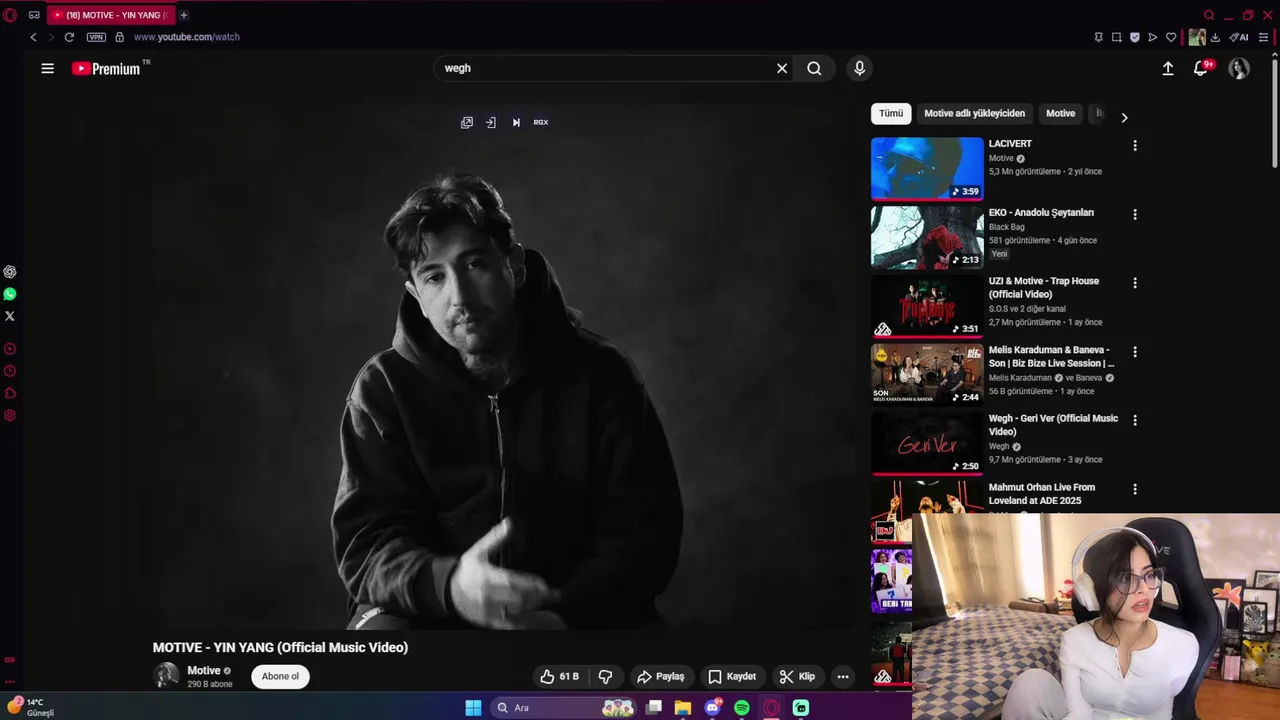This screenshot has width=1280, height=720.
Task: Open the Opera AI assistant
Action: pos(1239,37)
